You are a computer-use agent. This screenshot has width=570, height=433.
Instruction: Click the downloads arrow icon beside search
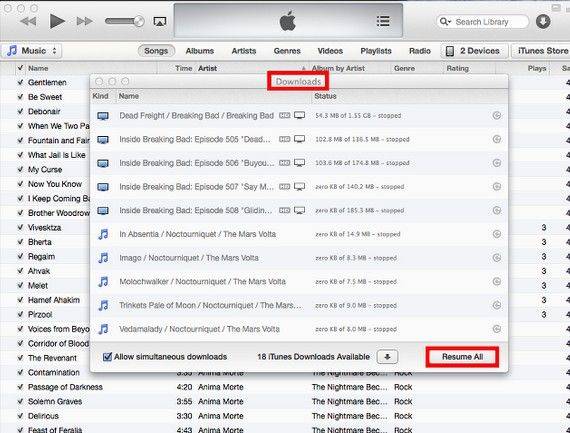(x=543, y=21)
